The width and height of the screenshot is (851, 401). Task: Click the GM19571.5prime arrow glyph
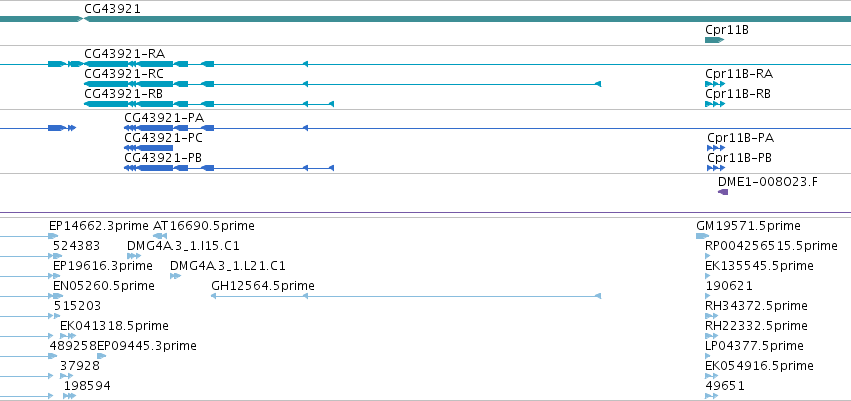702,236
